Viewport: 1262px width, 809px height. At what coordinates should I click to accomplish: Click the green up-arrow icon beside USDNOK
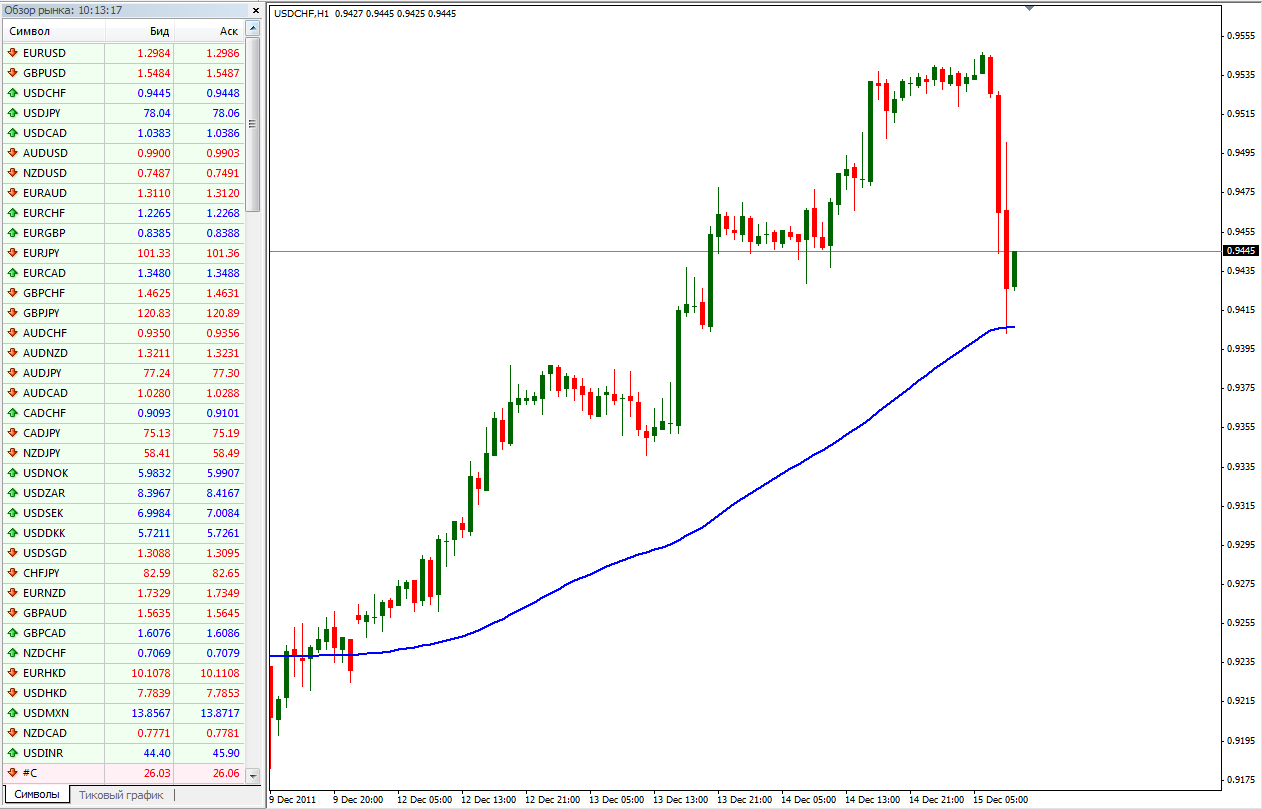[x=13, y=473]
